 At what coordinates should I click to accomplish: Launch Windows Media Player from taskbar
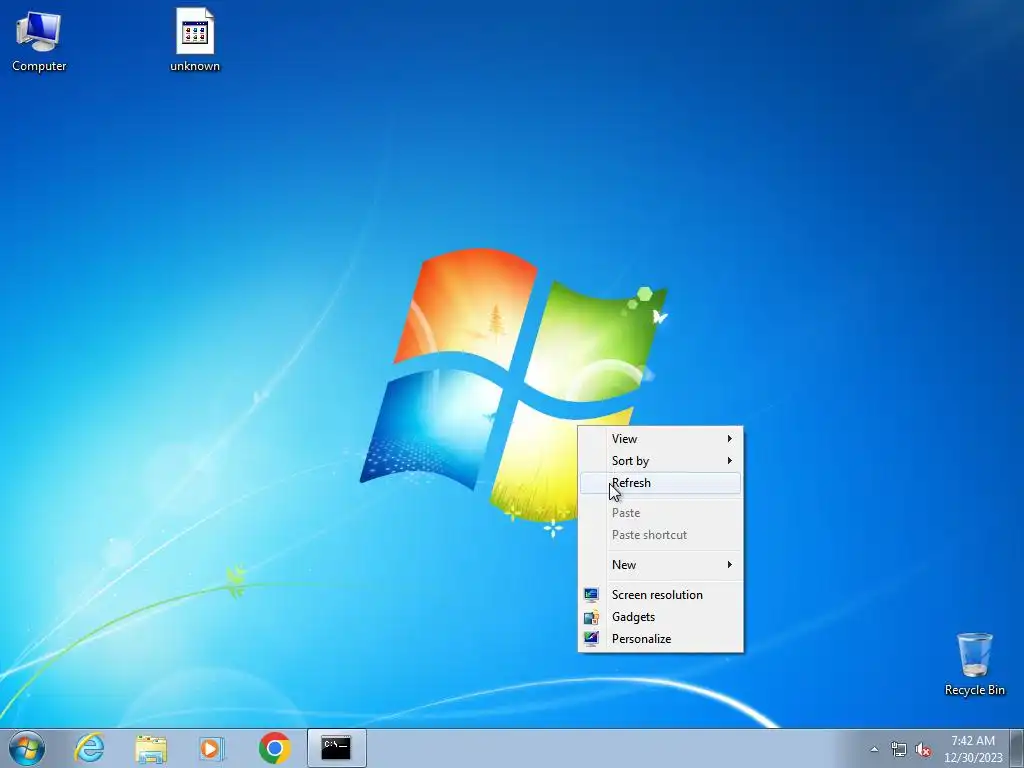(211, 748)
